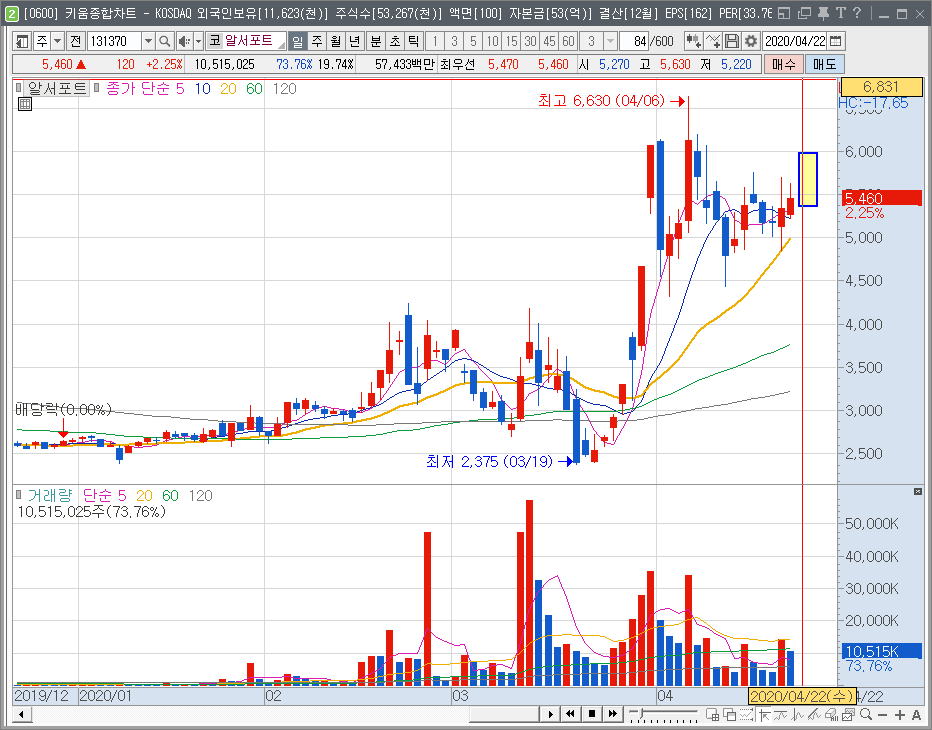
Task: Add a new indicator line icon
Action: 712,41
